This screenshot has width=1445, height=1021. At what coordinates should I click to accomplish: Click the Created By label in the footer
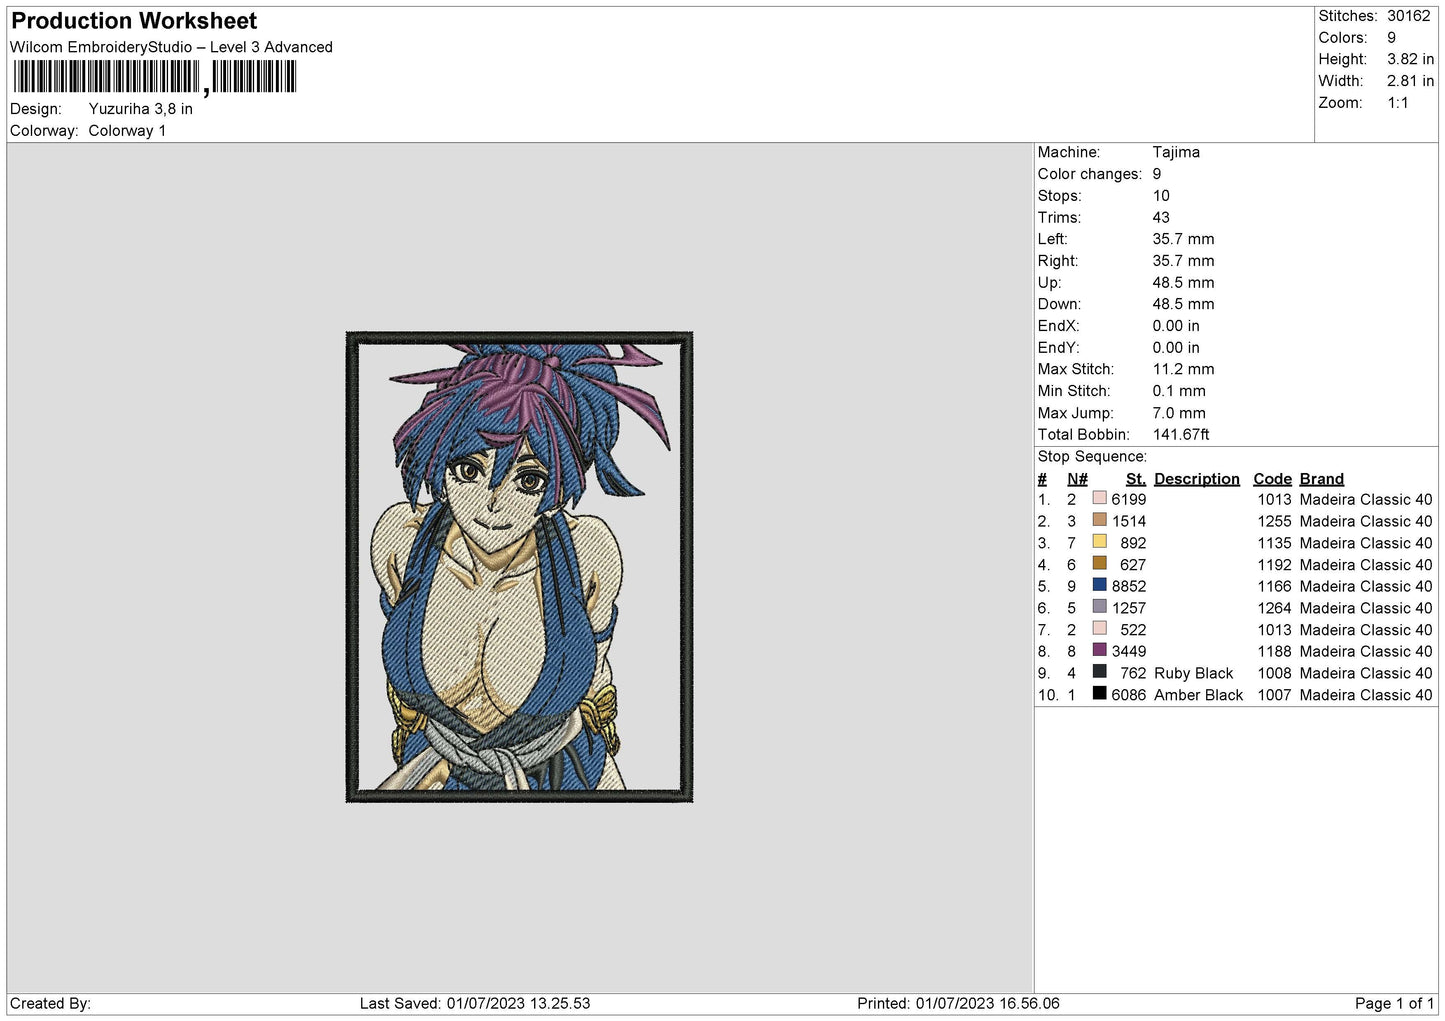click(x=50, y=1004)
